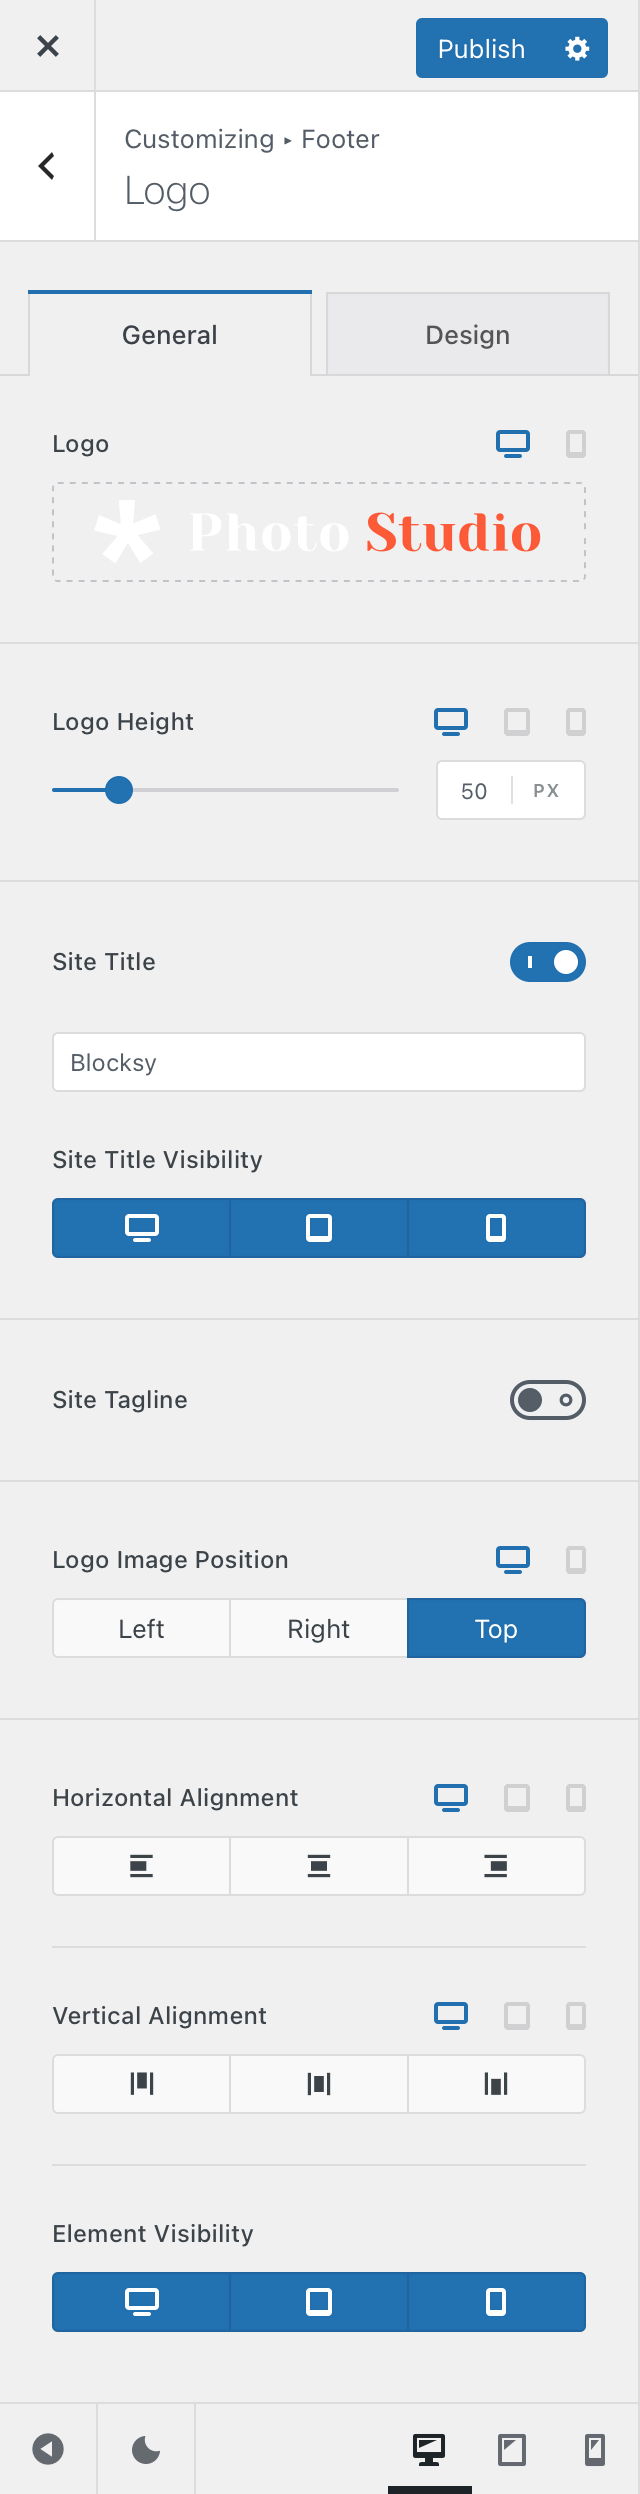640x2494 pixels.
Task: Turn off Site Title switch
Action: click(x=548, y=962)
